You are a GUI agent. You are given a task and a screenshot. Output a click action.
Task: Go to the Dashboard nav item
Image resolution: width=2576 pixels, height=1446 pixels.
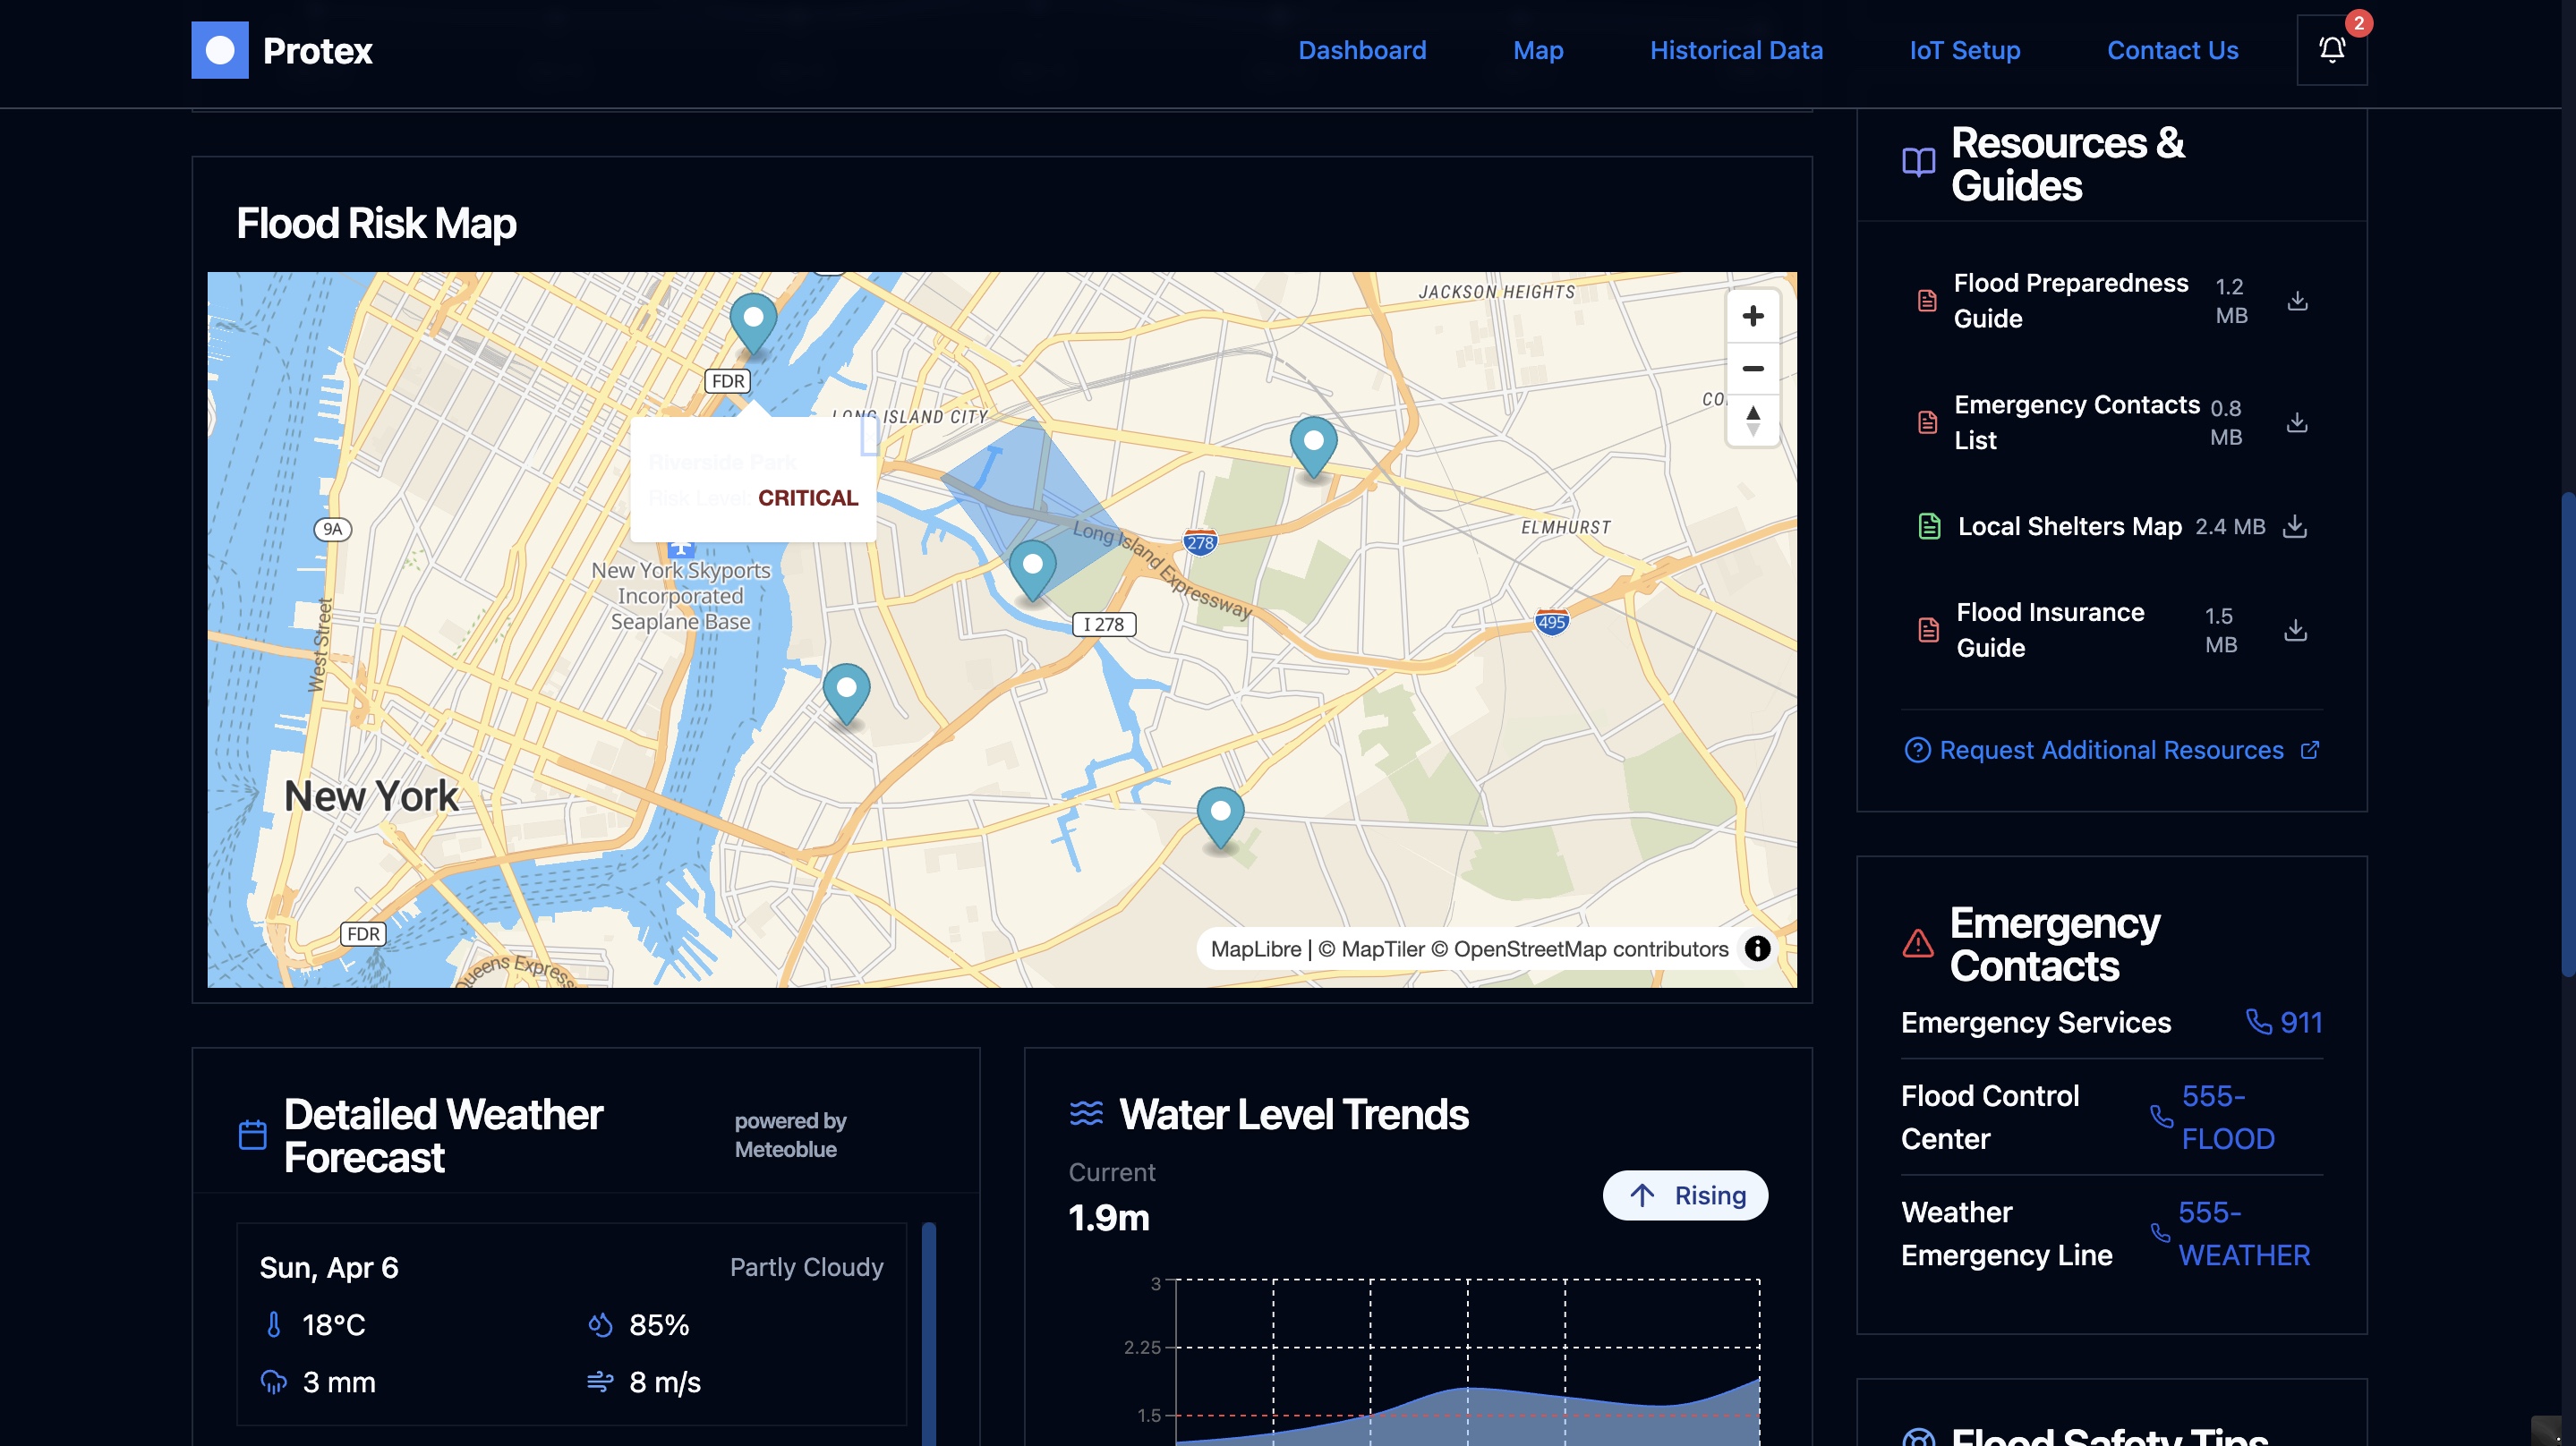(1362, 50)
